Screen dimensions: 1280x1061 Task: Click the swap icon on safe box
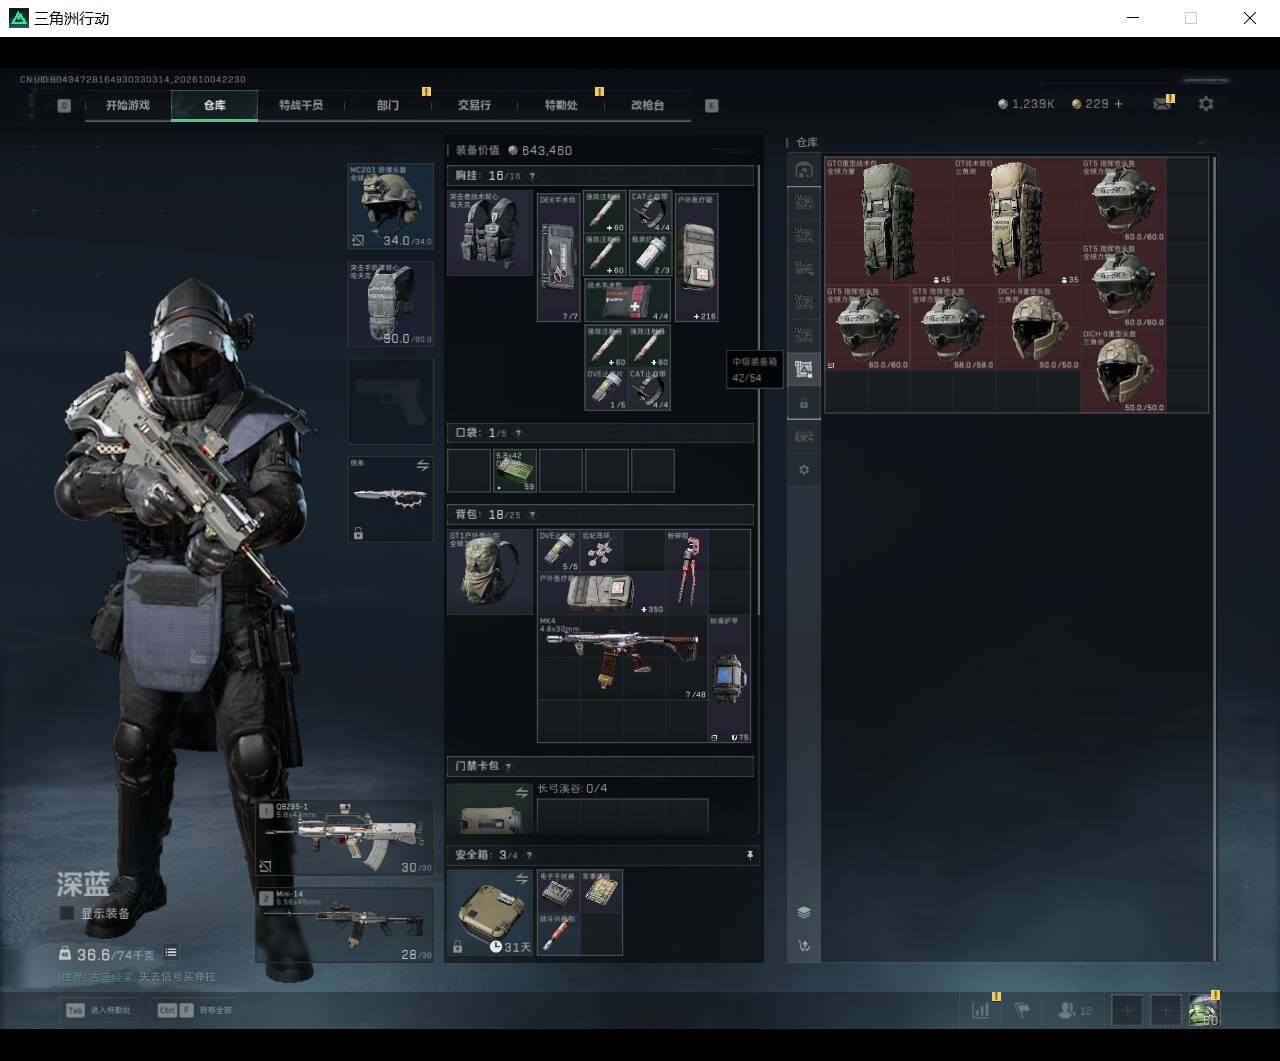point(522,878)
